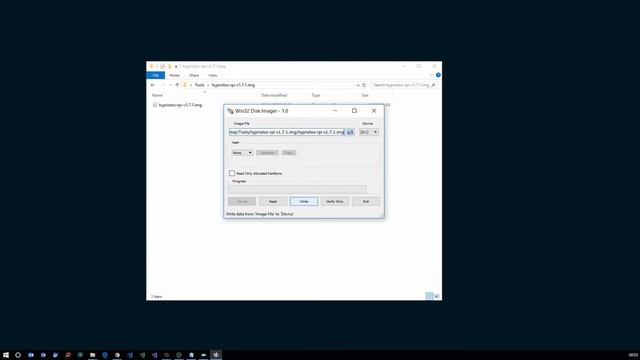Click the Progress bar in Disk Imager
The image size is (640, 360).
(298, 189)
